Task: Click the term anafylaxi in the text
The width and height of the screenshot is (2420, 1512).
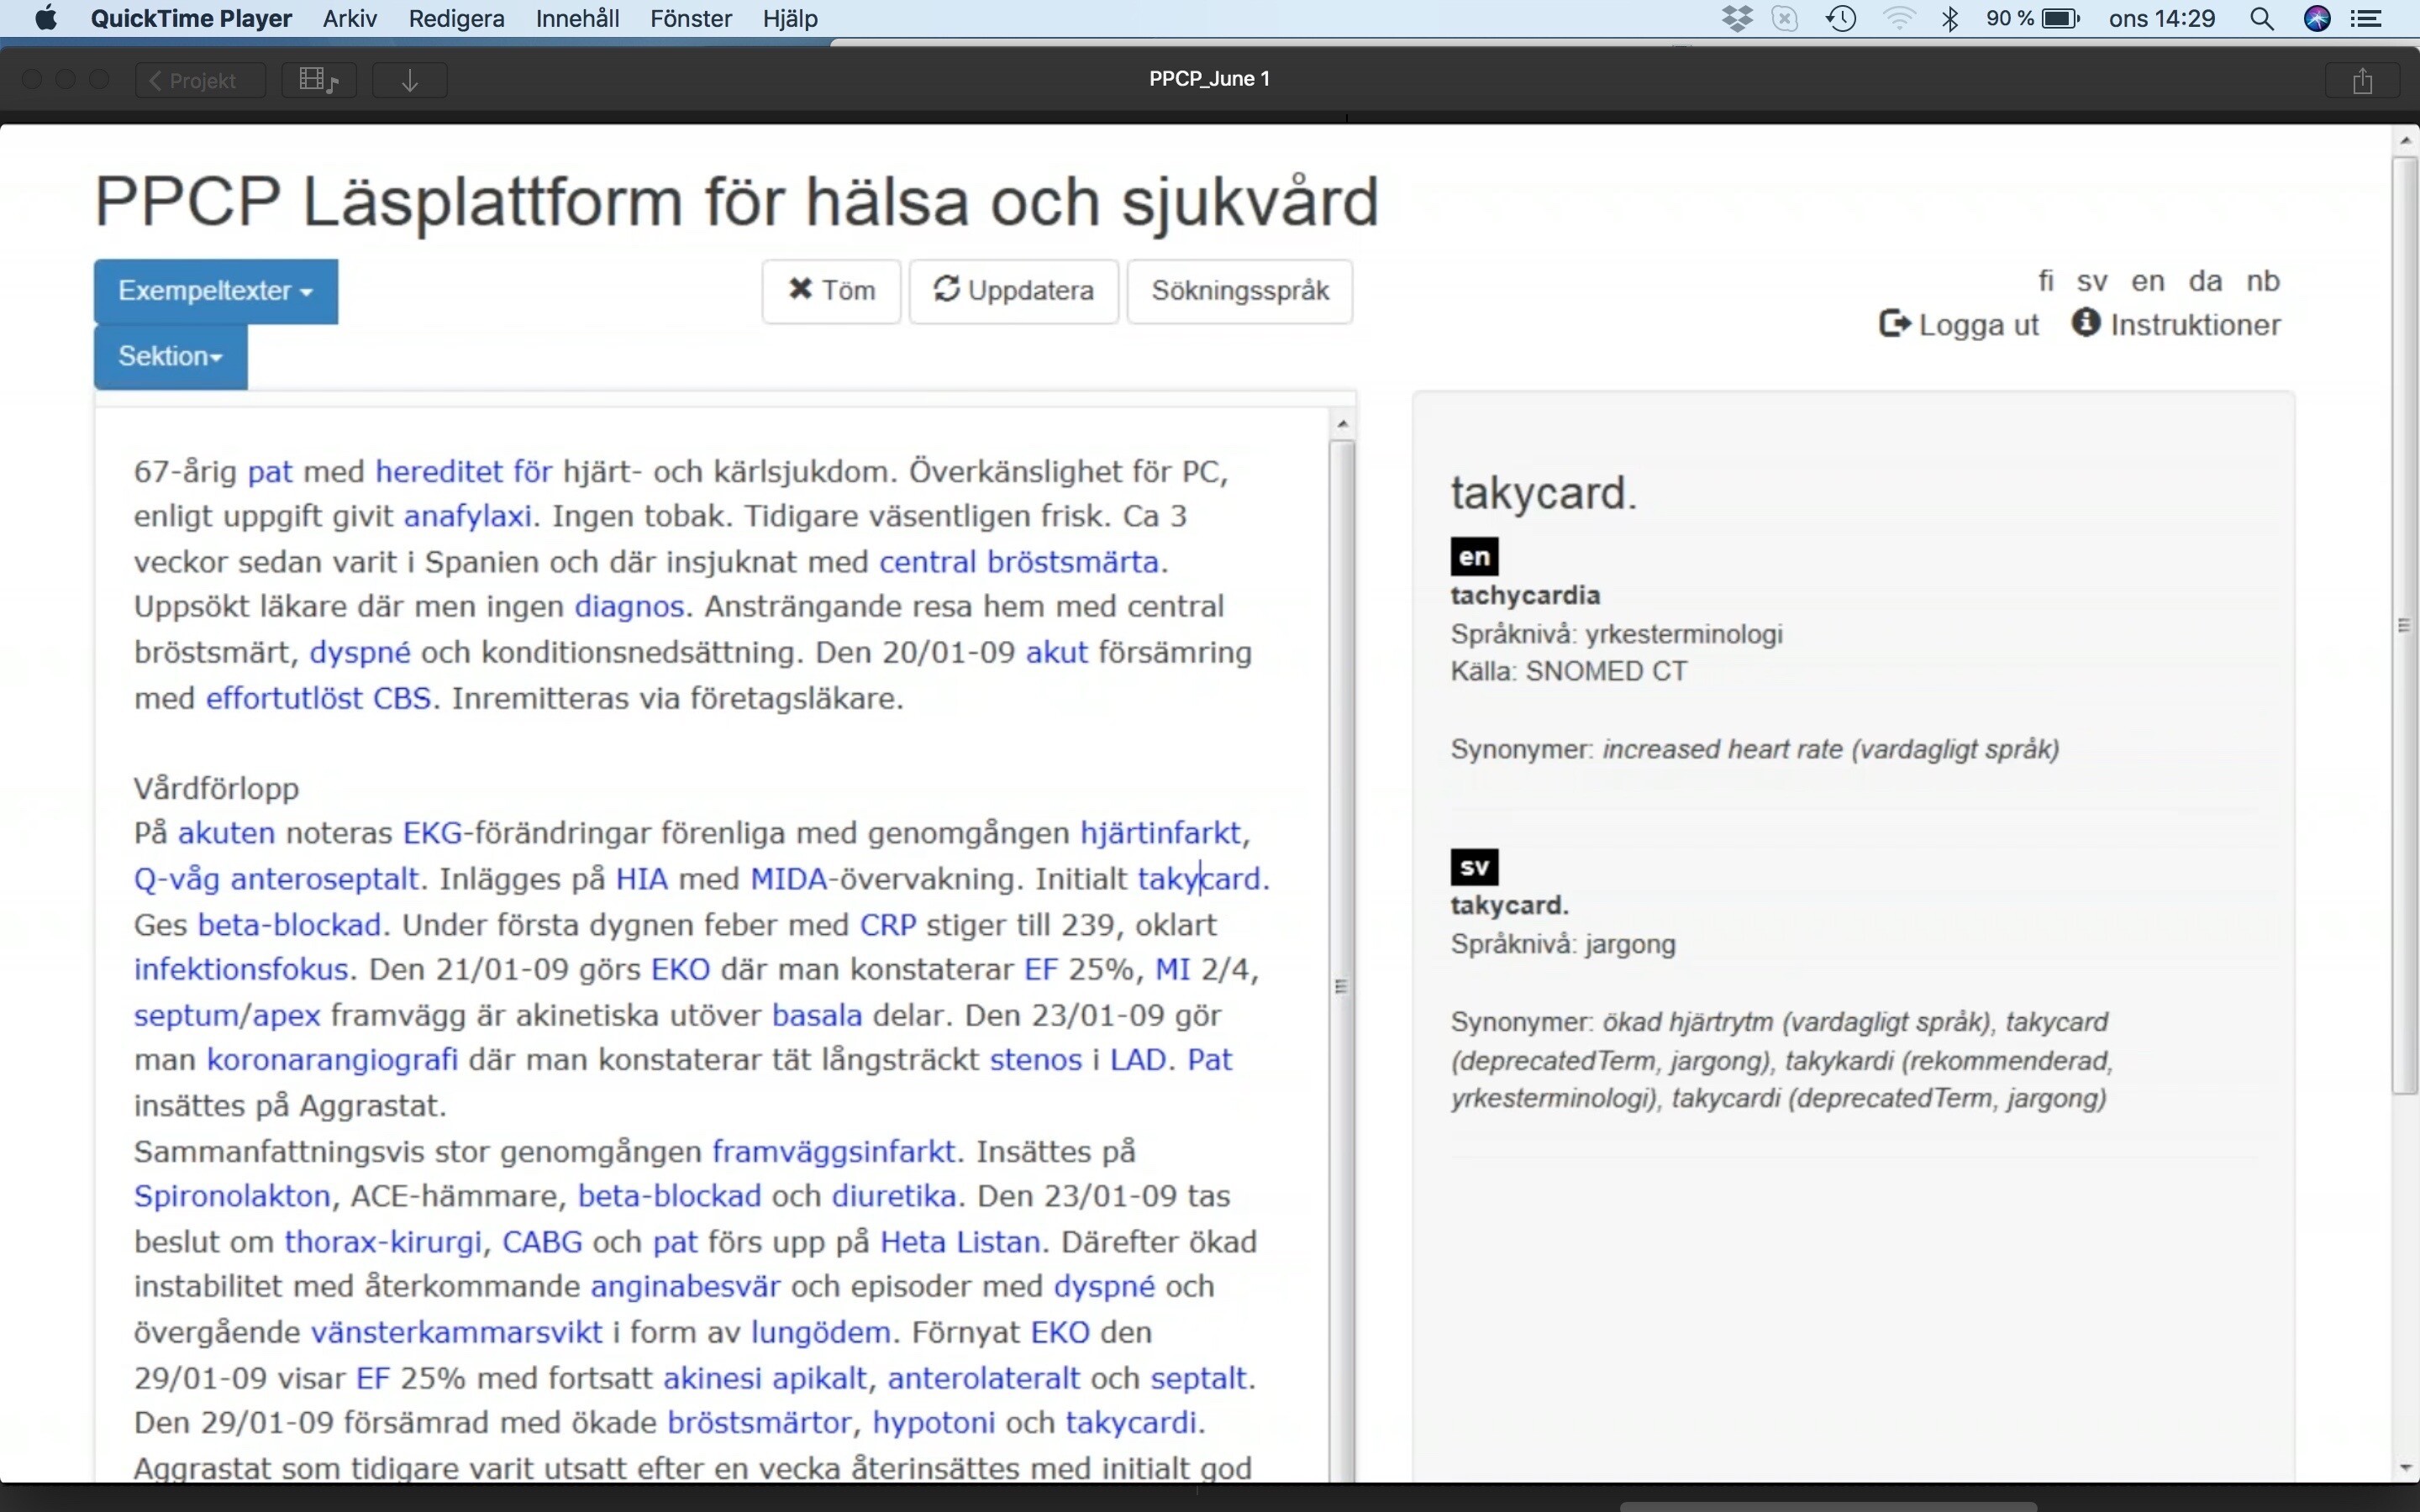Action: coord(467,516)
